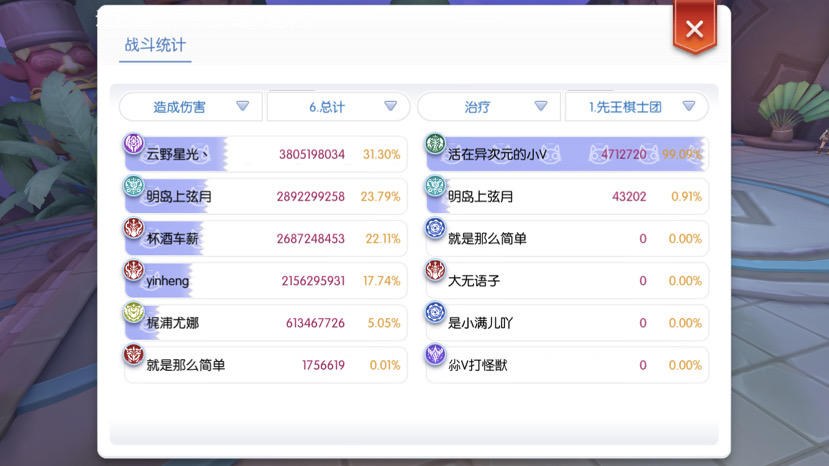This screenshot has height=466, width=829.
Task: Click healing value 4712720
Action: 623,154
